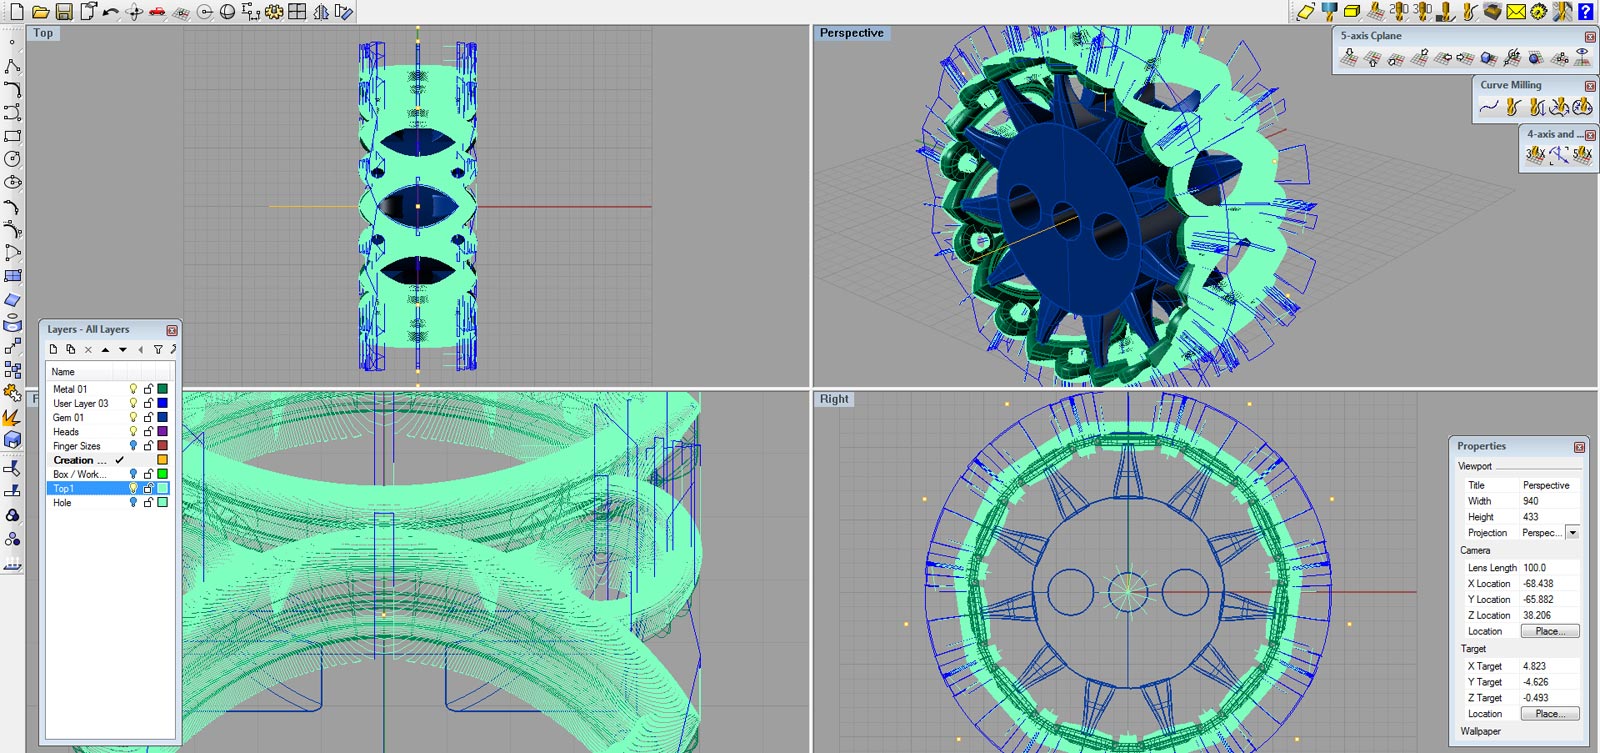Open the Projection dropdown in Properties
The width and height of the screenshot is (1600, 753).
(1572, 533)
